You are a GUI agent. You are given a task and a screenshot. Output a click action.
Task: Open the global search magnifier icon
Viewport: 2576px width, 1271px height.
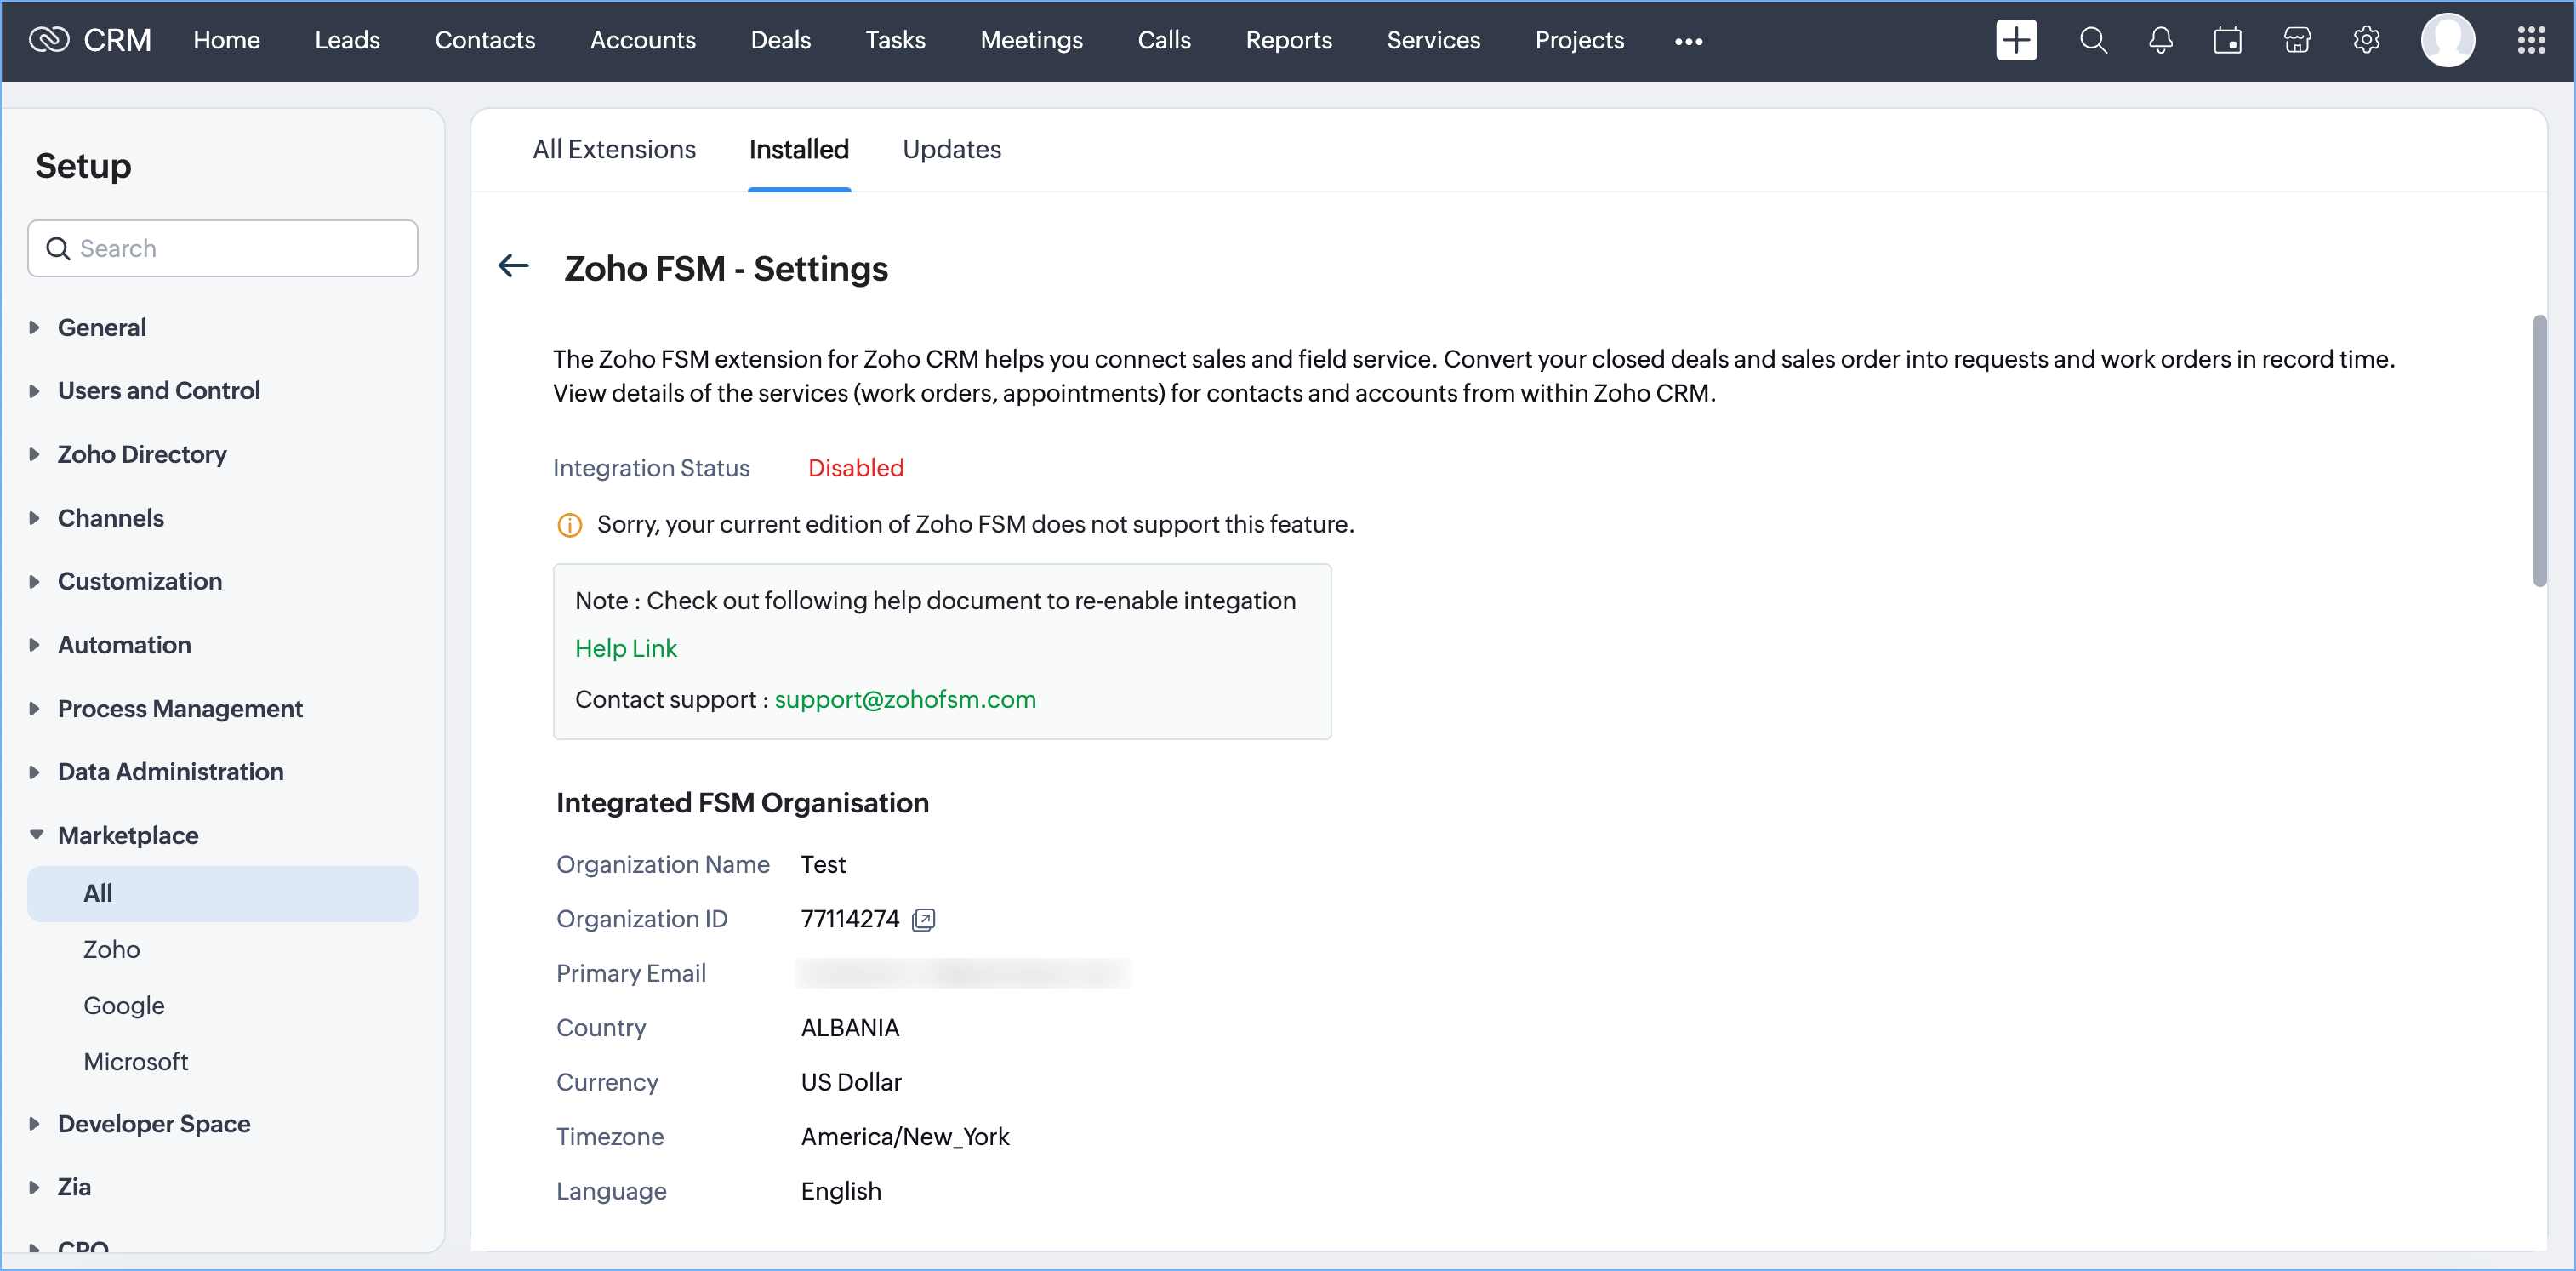[x=2092, y=40]
